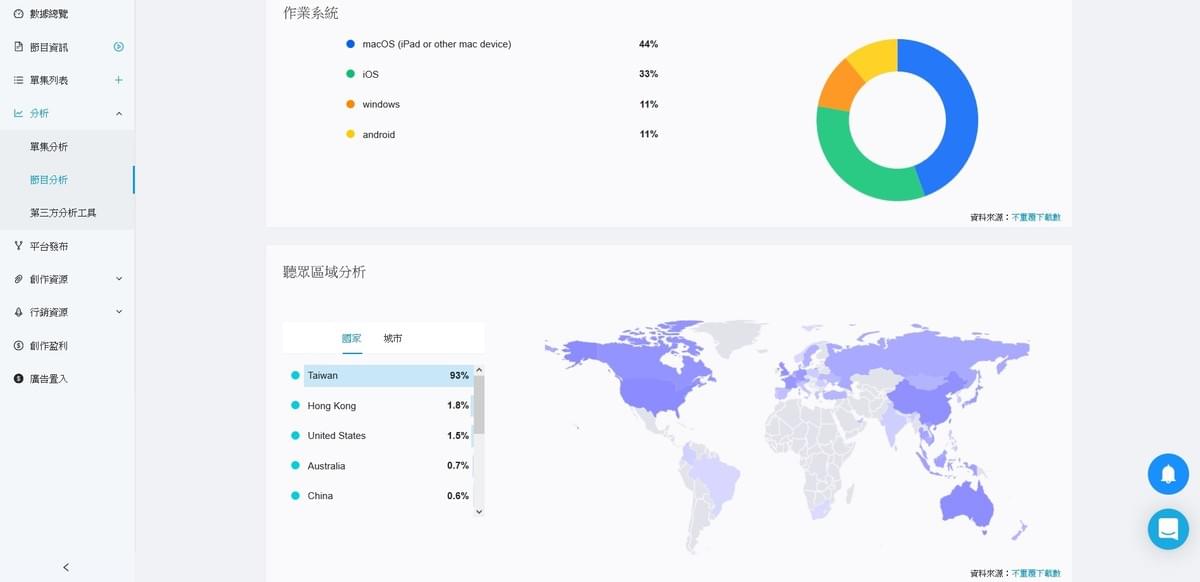Click the 創作資源 paperclip icon
The image size is (1200, 582).
click(18, 279)
